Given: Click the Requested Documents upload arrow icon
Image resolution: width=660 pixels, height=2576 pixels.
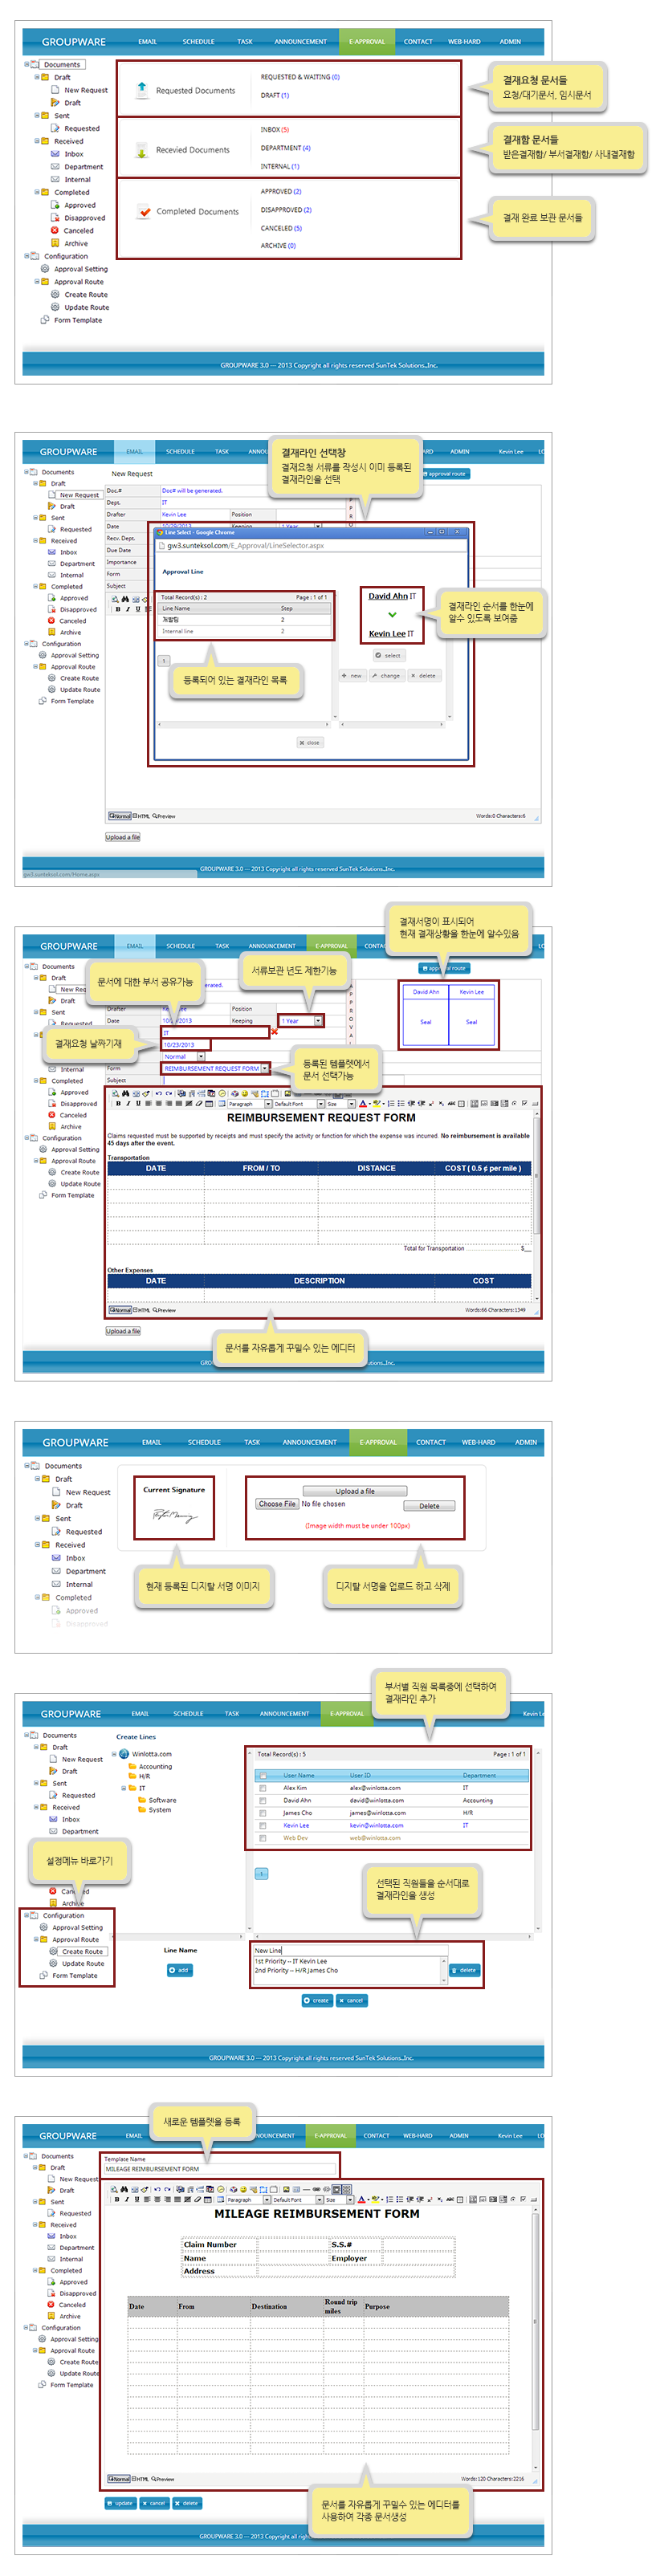Looking at the screenshot, I should click(142, 88).
